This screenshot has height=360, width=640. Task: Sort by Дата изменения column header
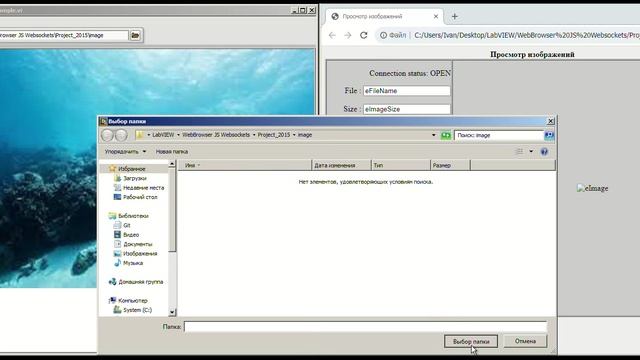pos(341,165)
